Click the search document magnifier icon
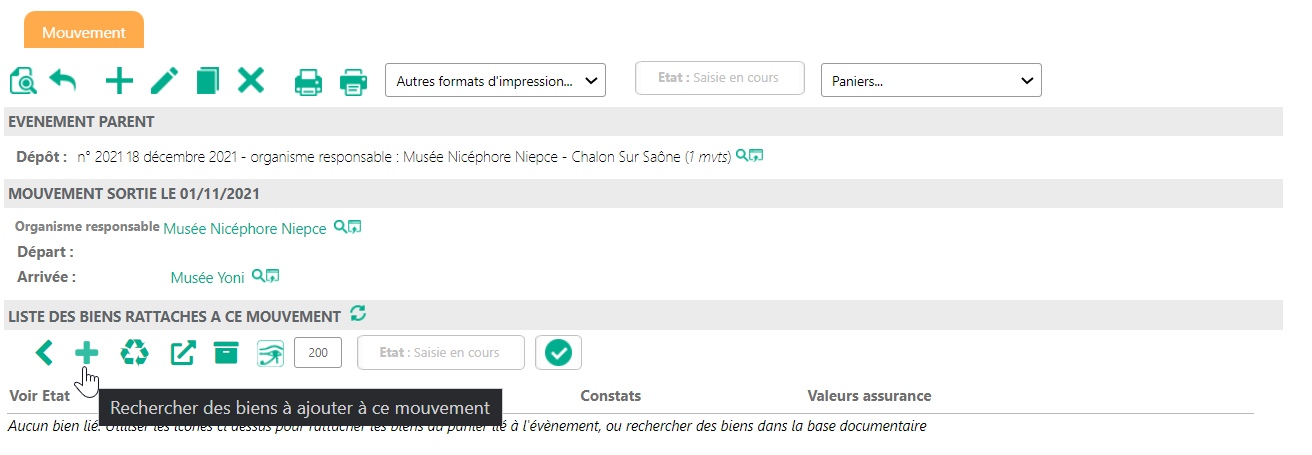Screen dimensions: 1312x455 point(23,81)
